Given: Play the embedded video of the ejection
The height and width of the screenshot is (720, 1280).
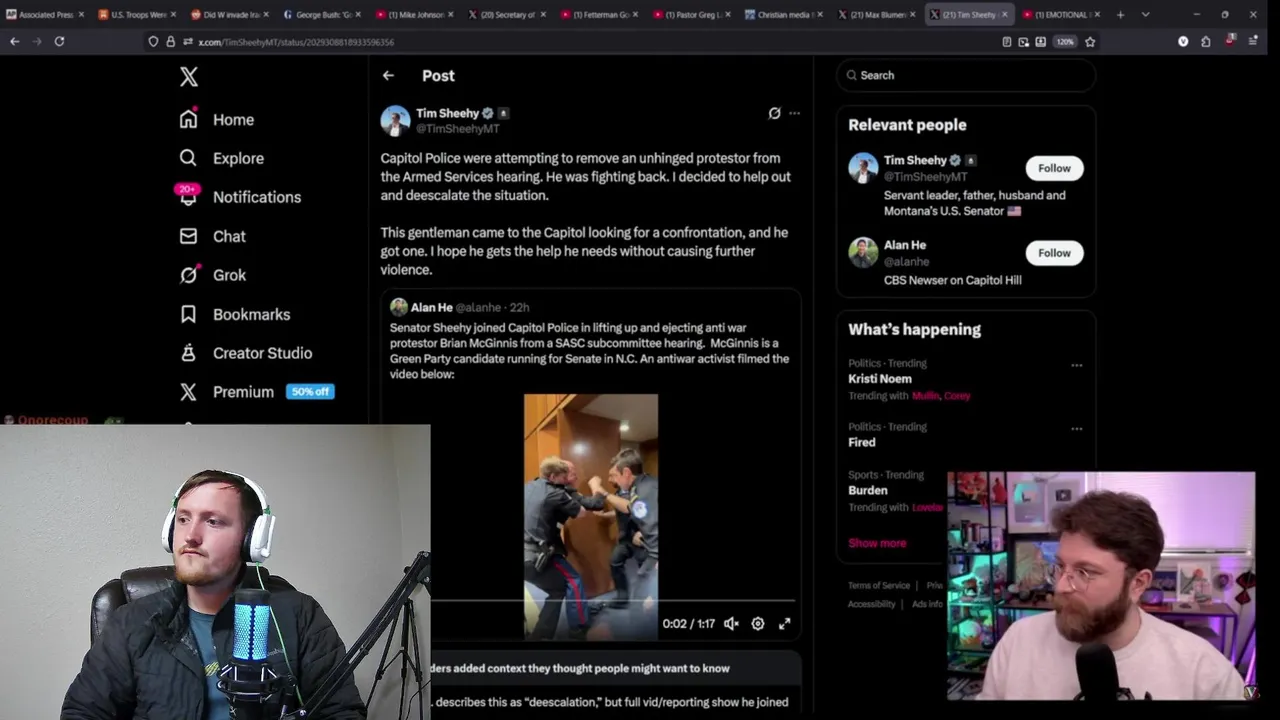Looking at the screenshot, I should click(x=591, y=516).
